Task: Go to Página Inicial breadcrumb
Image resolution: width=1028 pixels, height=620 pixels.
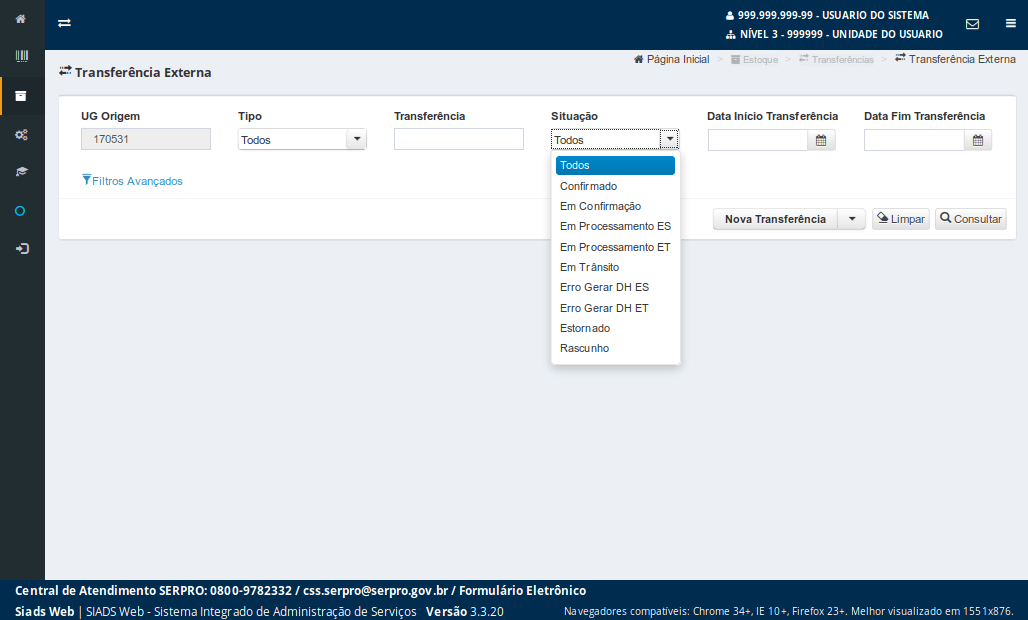Action: click(x=671, y=60)
